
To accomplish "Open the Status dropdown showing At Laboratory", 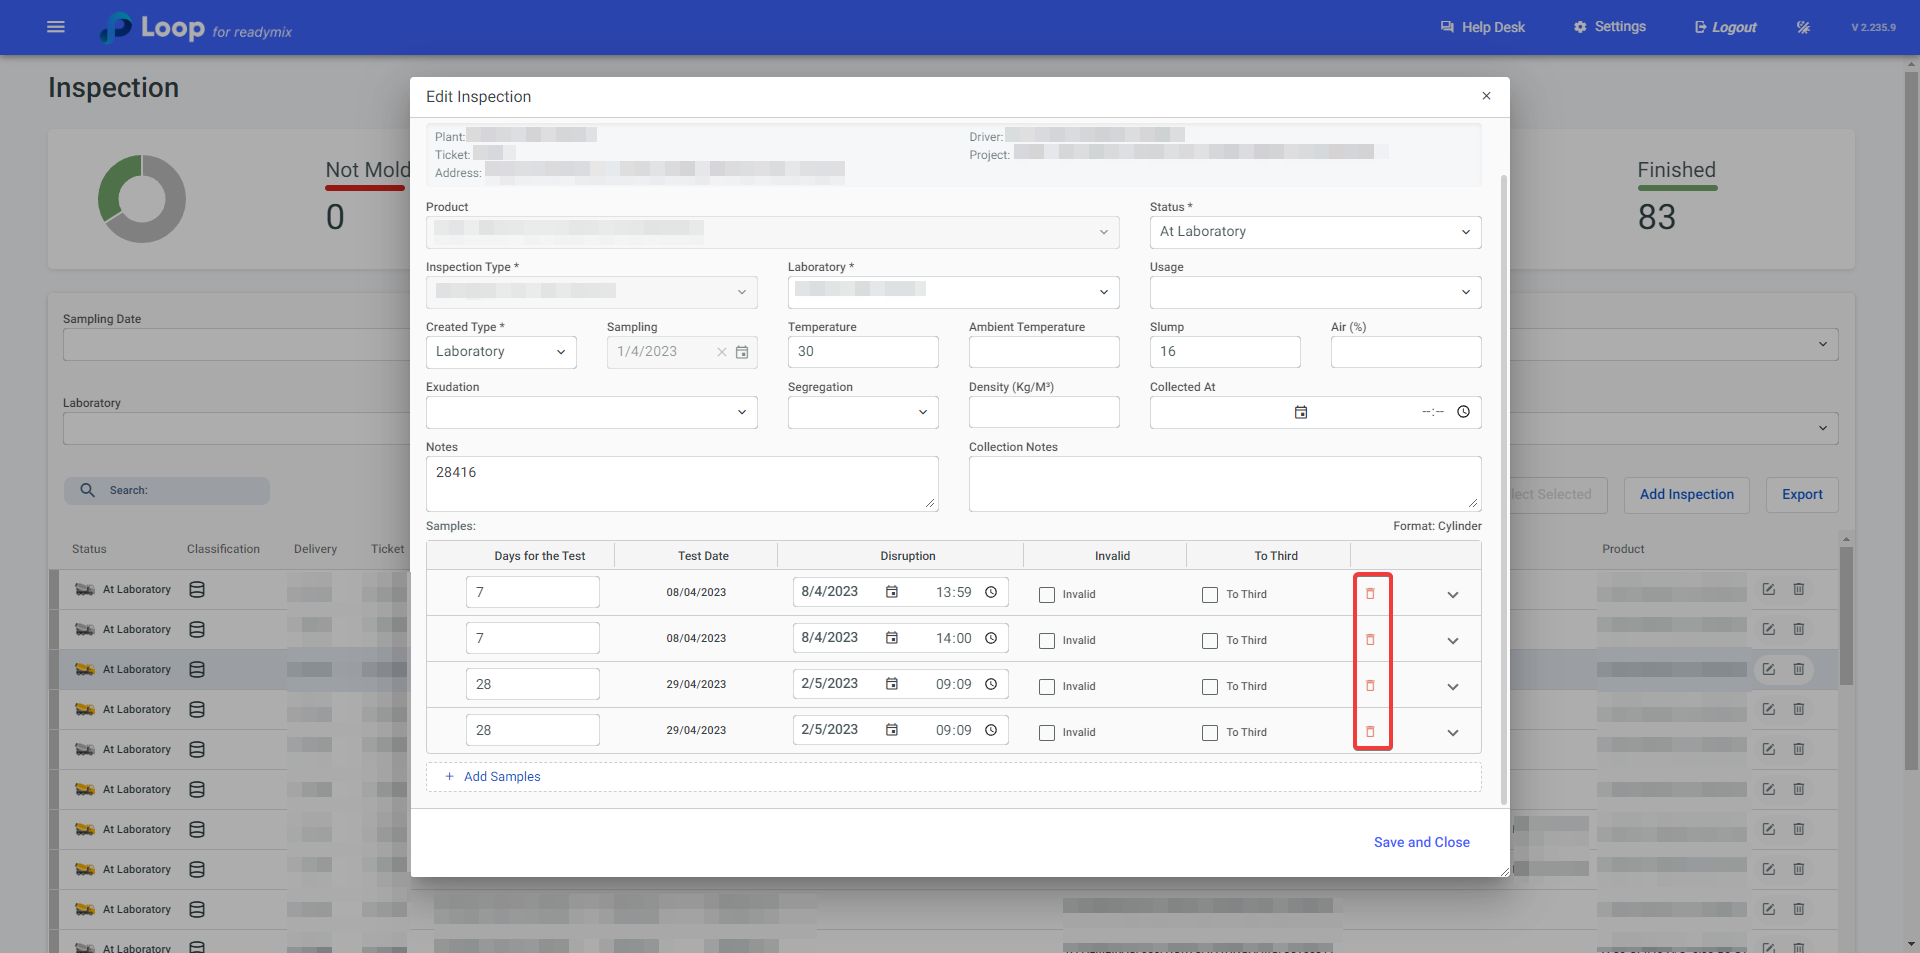I will (x=1315, y=232).
